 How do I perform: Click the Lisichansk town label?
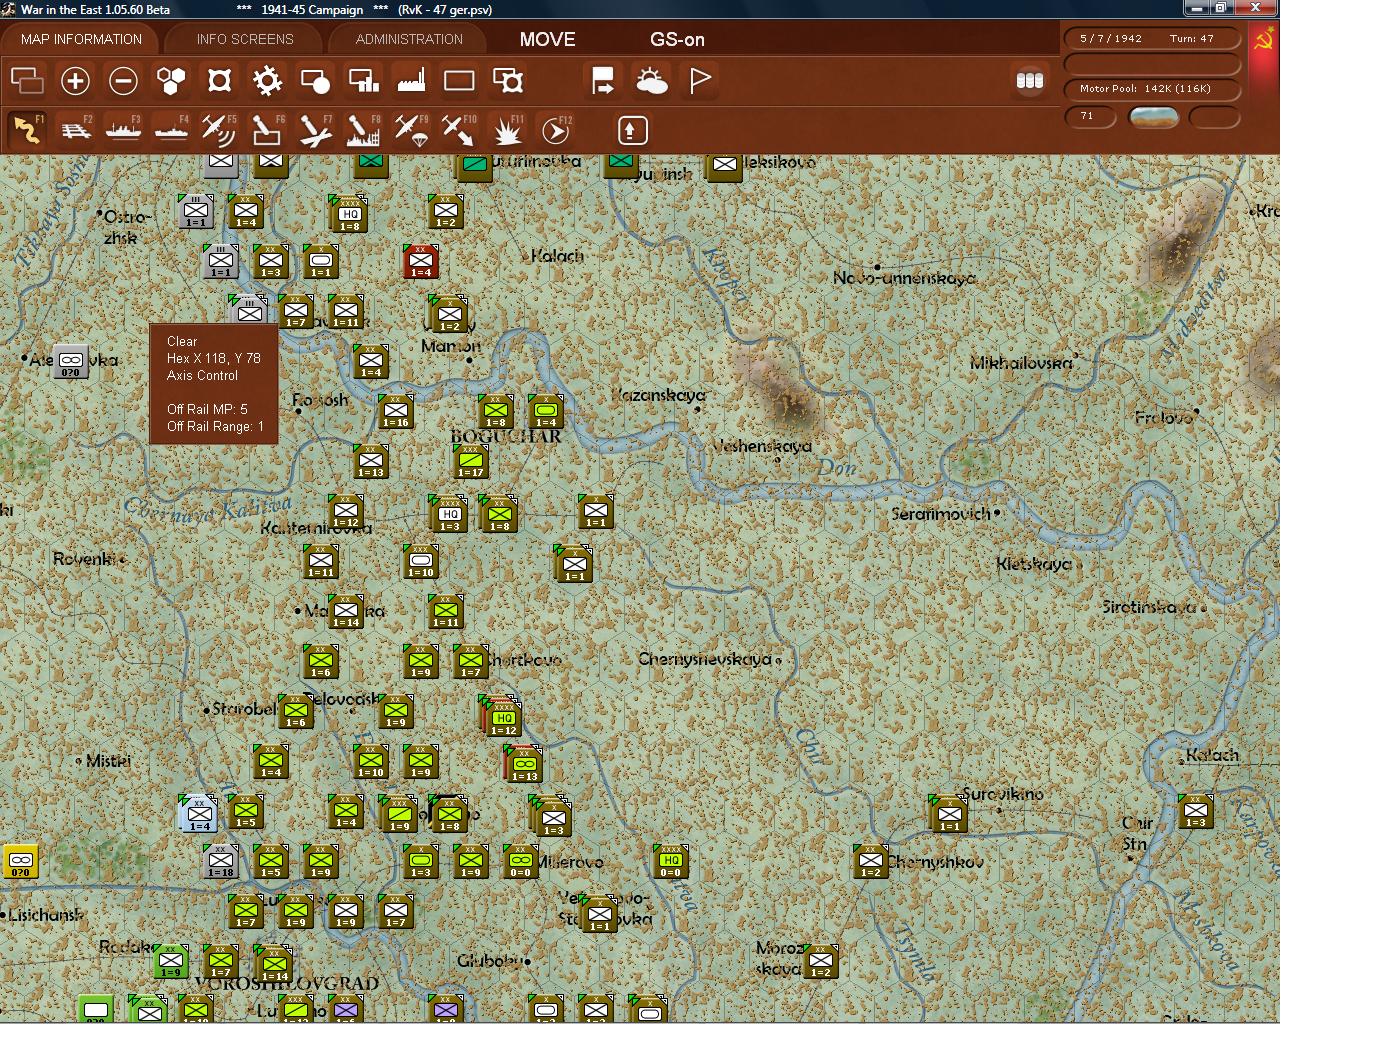pyautogui.click(x=46, y=914)
